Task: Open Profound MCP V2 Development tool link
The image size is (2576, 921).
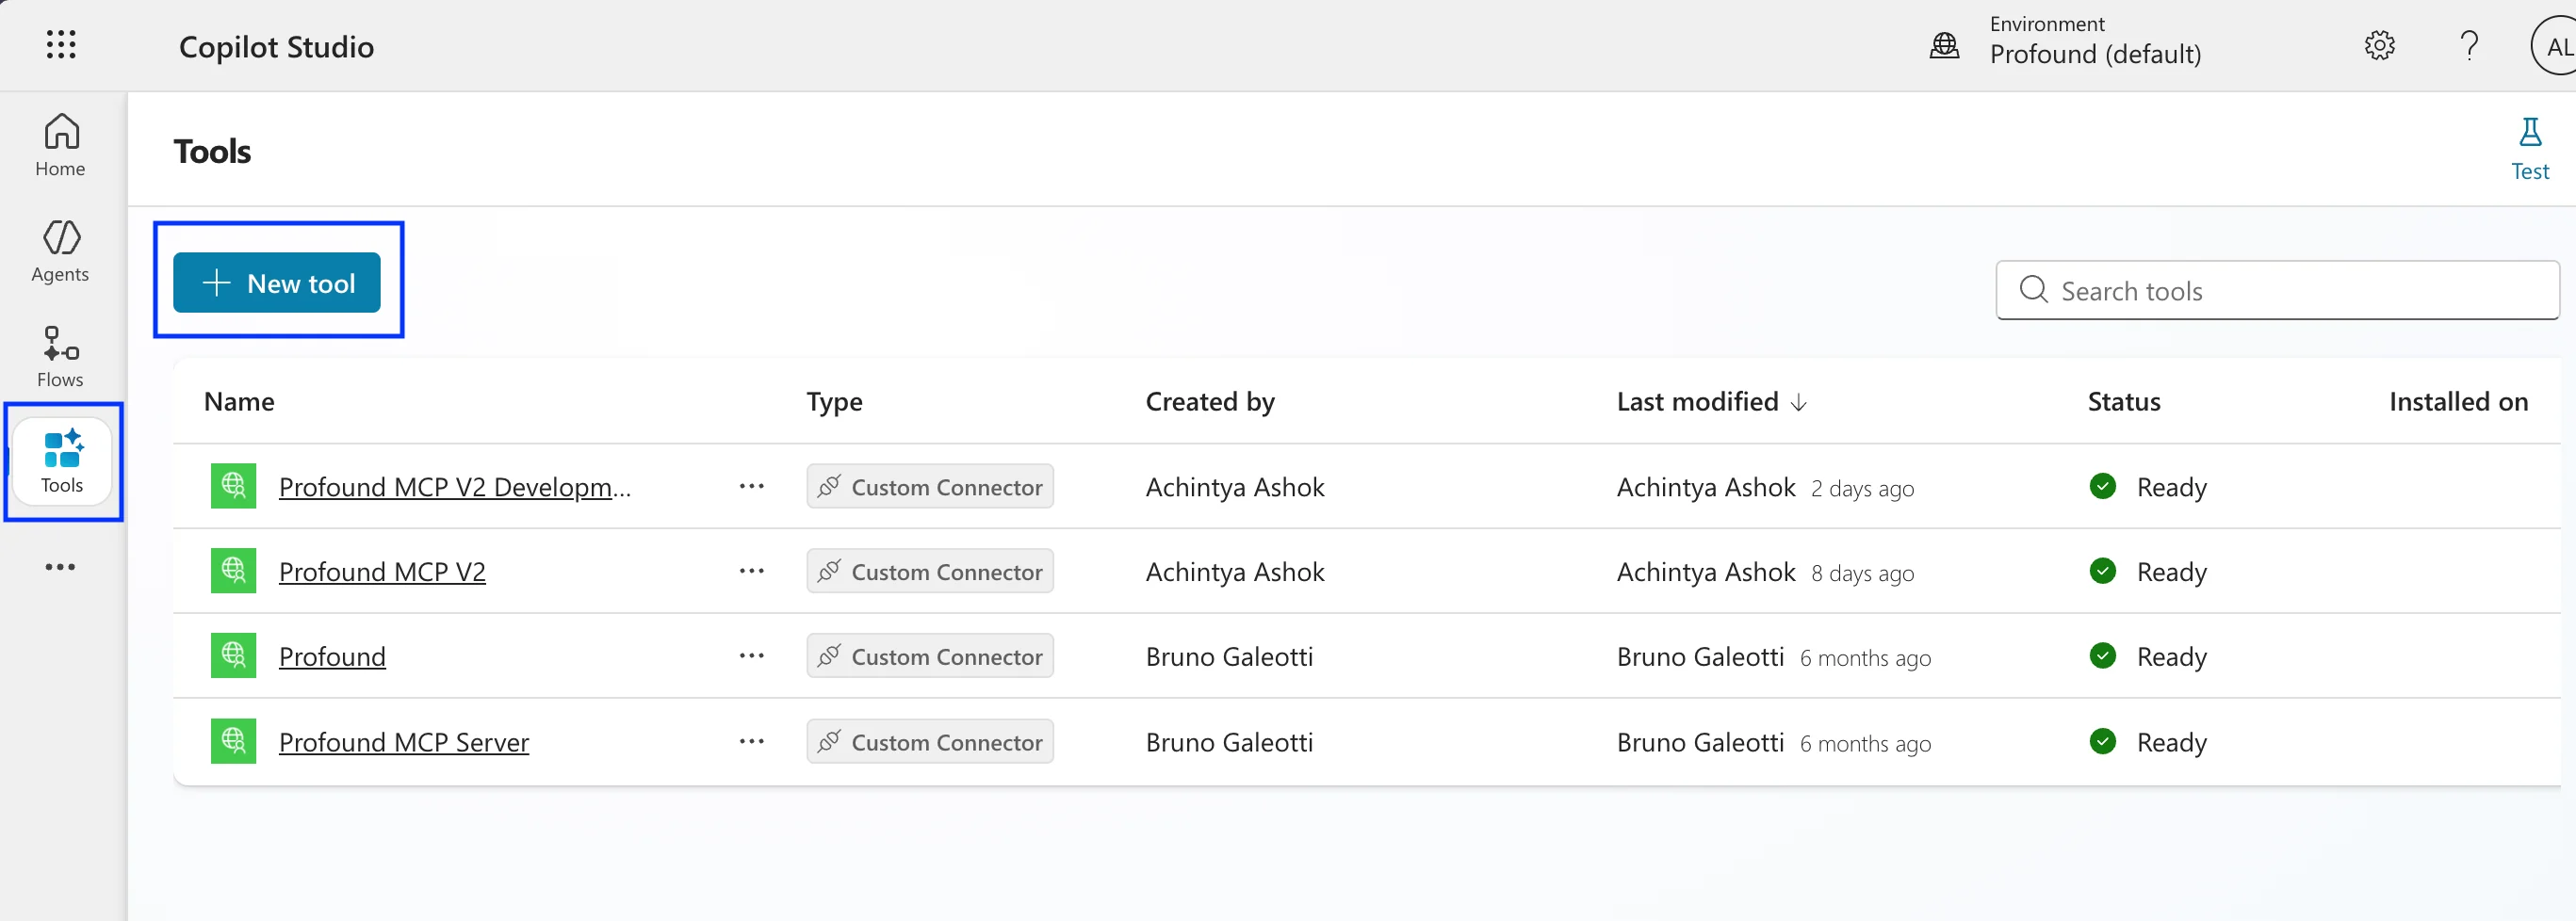Action: (455, 487)
